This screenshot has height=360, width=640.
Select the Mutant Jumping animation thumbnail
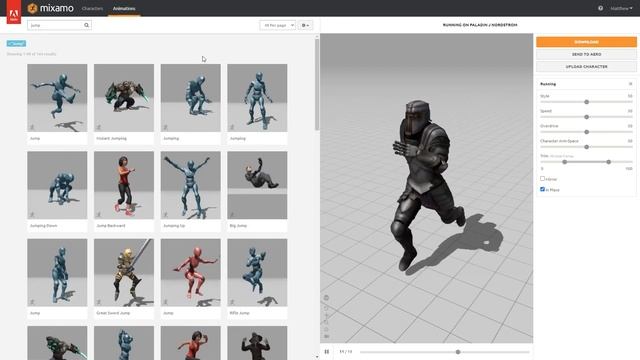pos(124,98)
